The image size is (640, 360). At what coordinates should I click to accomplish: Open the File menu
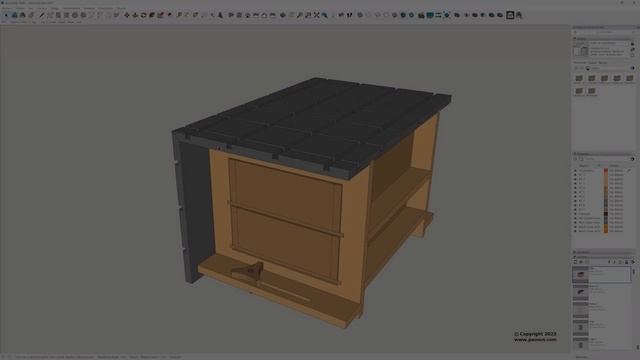[7, 8]
